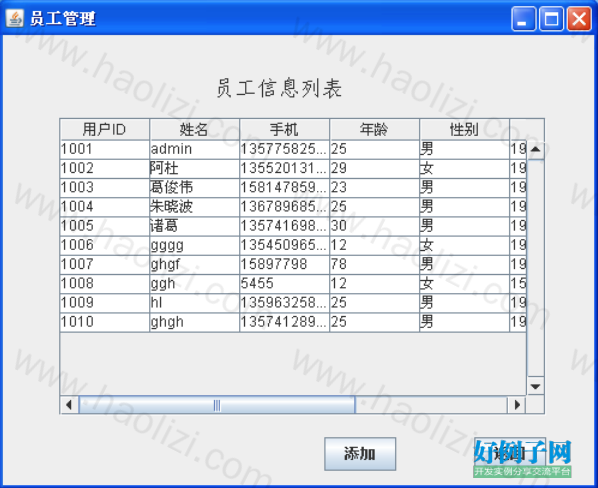Maximize the 员工管理 window
The width and height of the screenshot is (598, 488).
coord(551,18)
